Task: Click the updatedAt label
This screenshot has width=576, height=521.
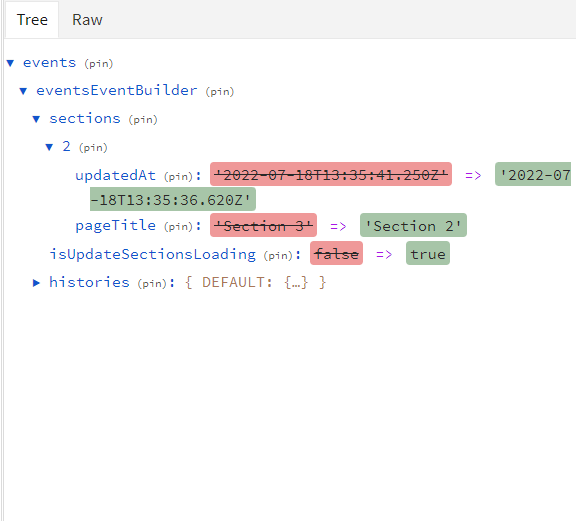Action: point(115,176)
